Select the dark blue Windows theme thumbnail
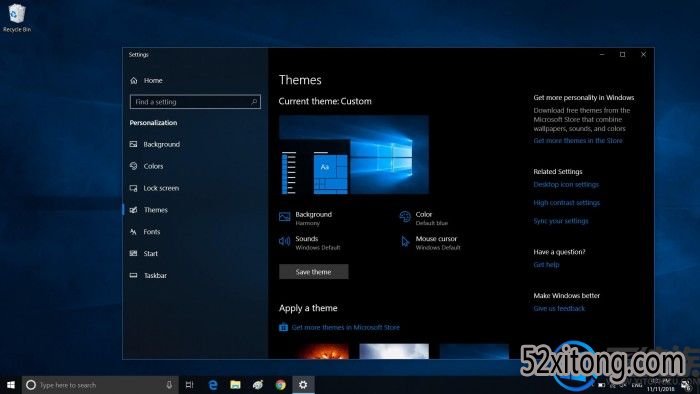The height and width of the screenshot is (394, 700). (474, 351)
